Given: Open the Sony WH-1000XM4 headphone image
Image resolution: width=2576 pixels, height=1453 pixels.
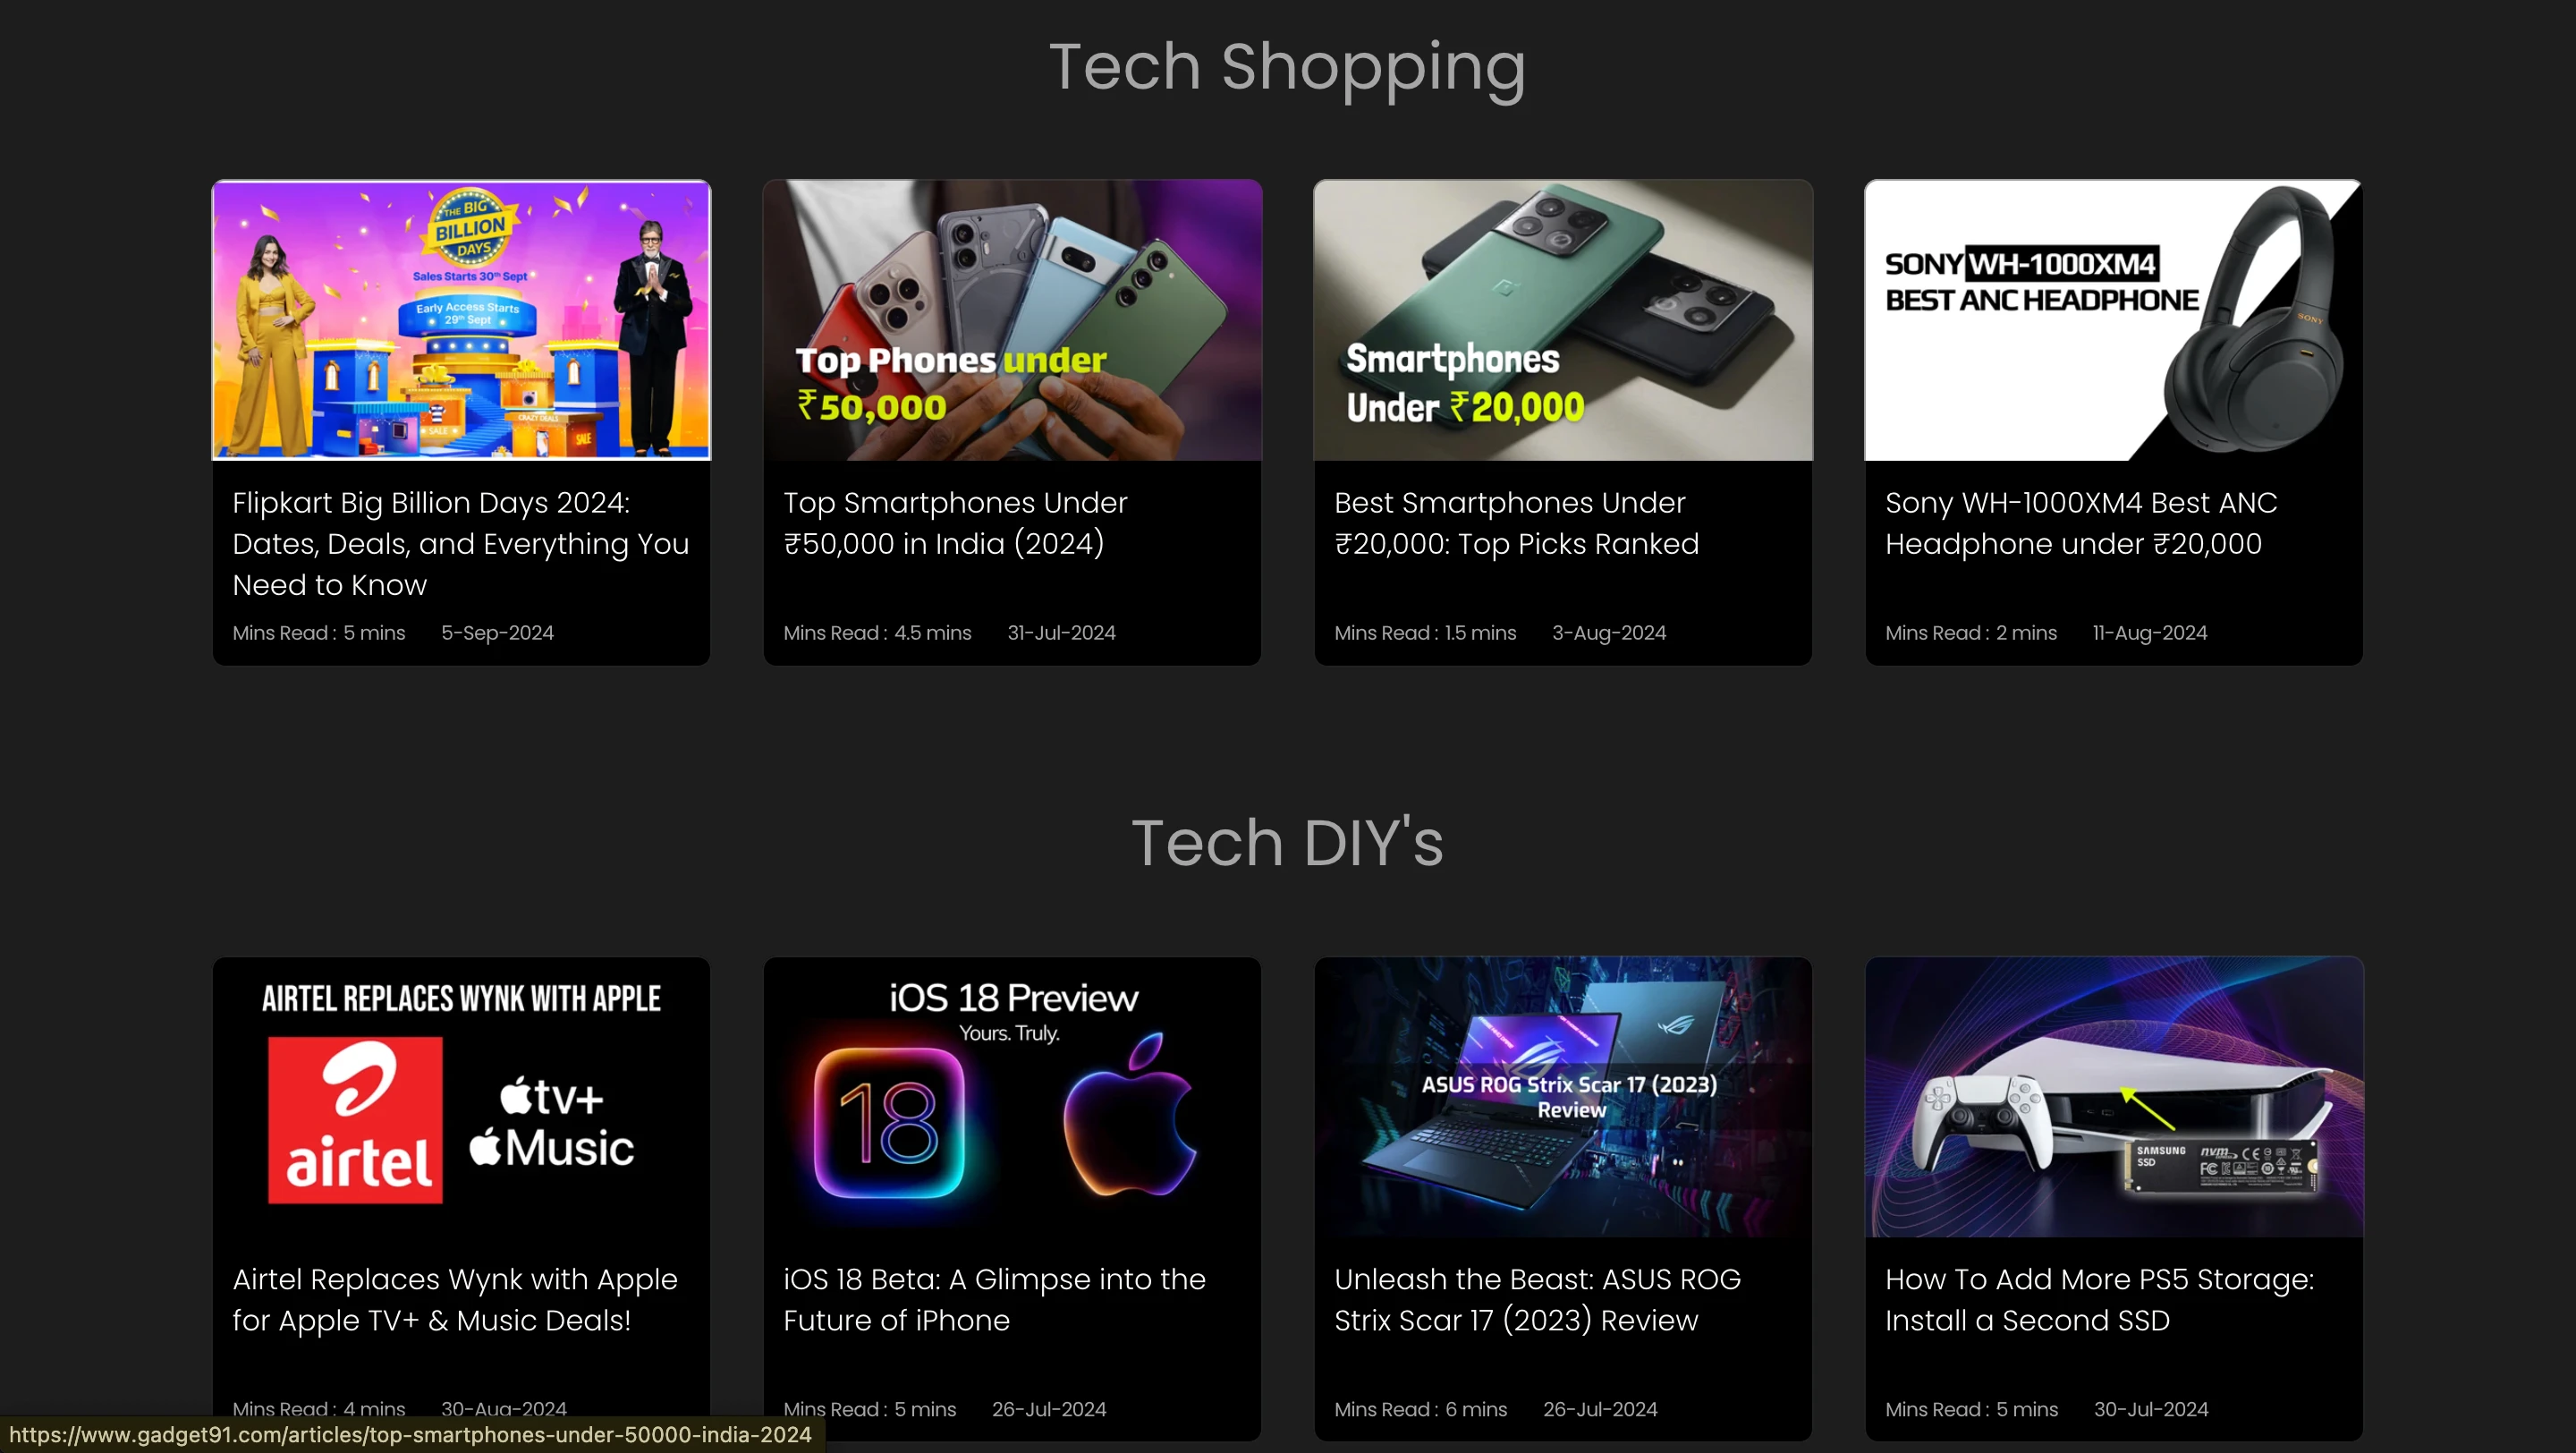Looking at the screenshot, I should [2114, 320].
